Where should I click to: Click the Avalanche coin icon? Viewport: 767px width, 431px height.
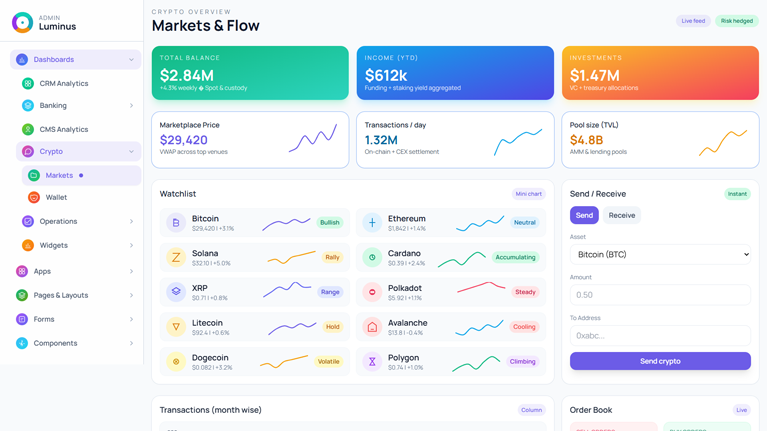[372, 327]
